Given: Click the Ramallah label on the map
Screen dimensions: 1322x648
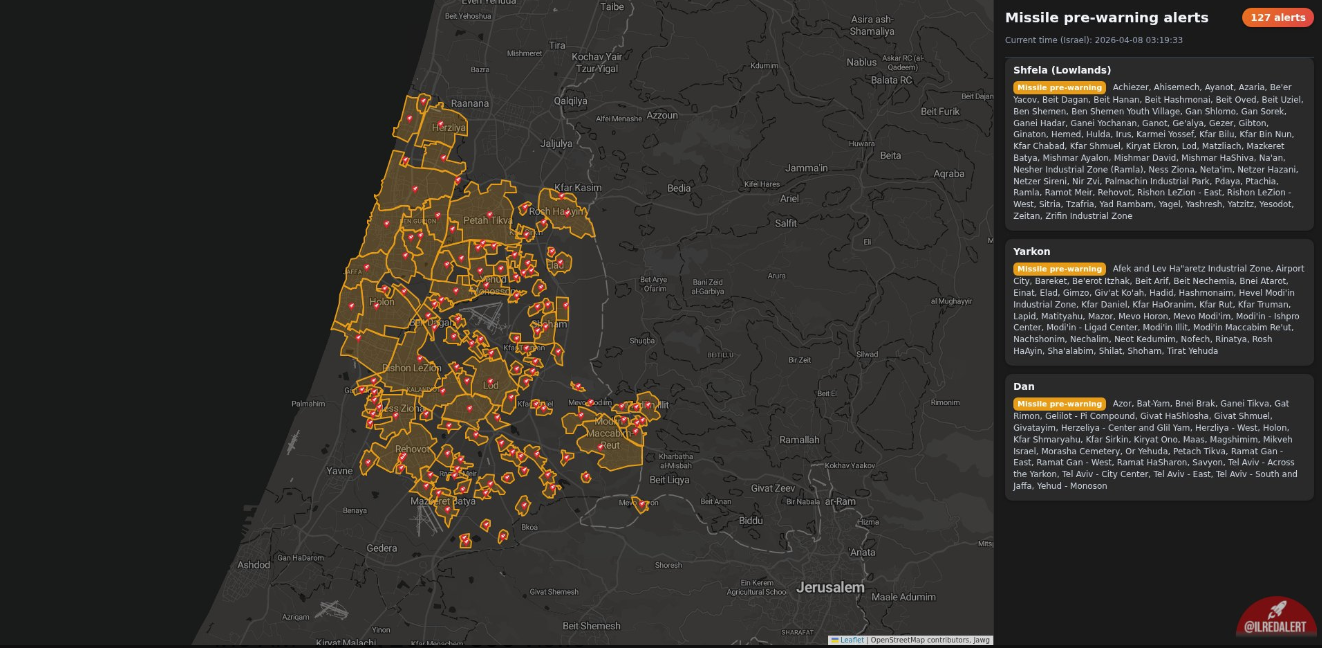Looking at the screenshot, I should point(799,440).
